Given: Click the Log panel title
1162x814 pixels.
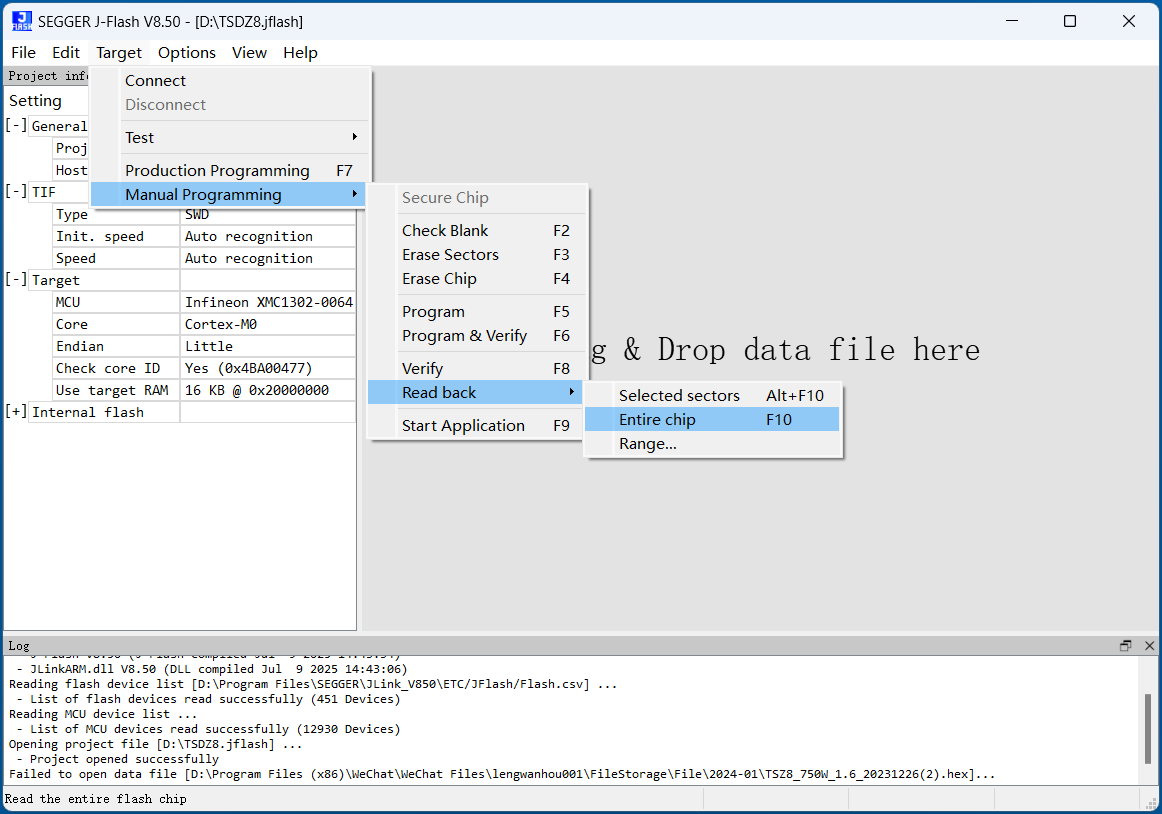Looking at the screenshot, I should [x=19, y=646].
